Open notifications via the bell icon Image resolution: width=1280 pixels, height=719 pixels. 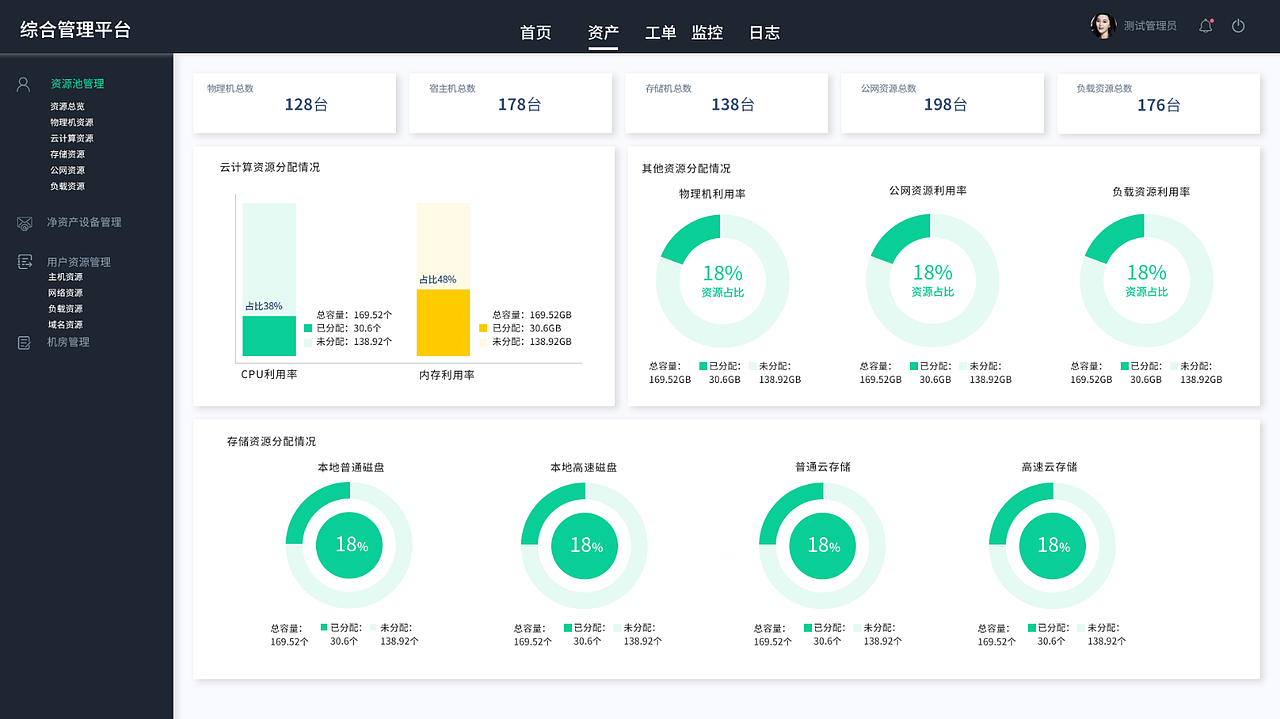(1205, 27)
